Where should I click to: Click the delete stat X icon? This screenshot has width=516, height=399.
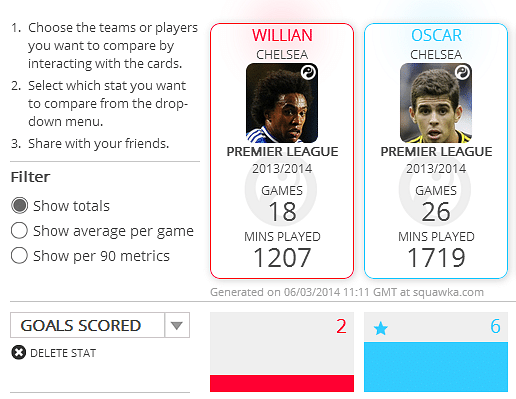19,353
